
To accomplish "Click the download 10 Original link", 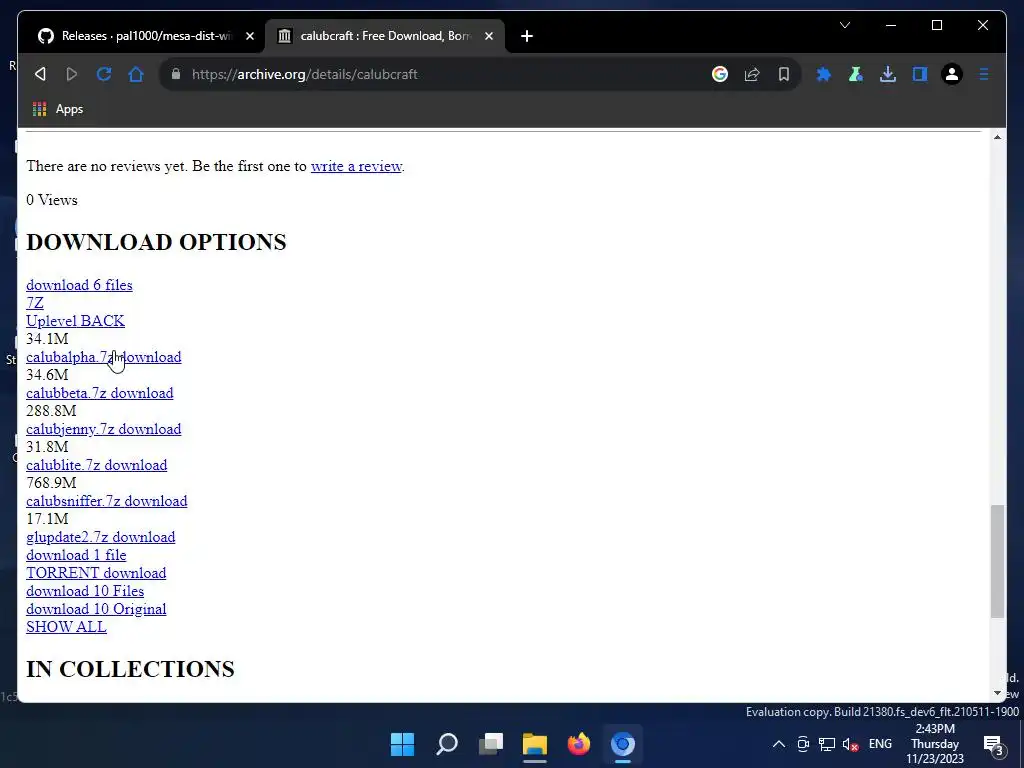I will pyautogui.click(x=96, y=609).
